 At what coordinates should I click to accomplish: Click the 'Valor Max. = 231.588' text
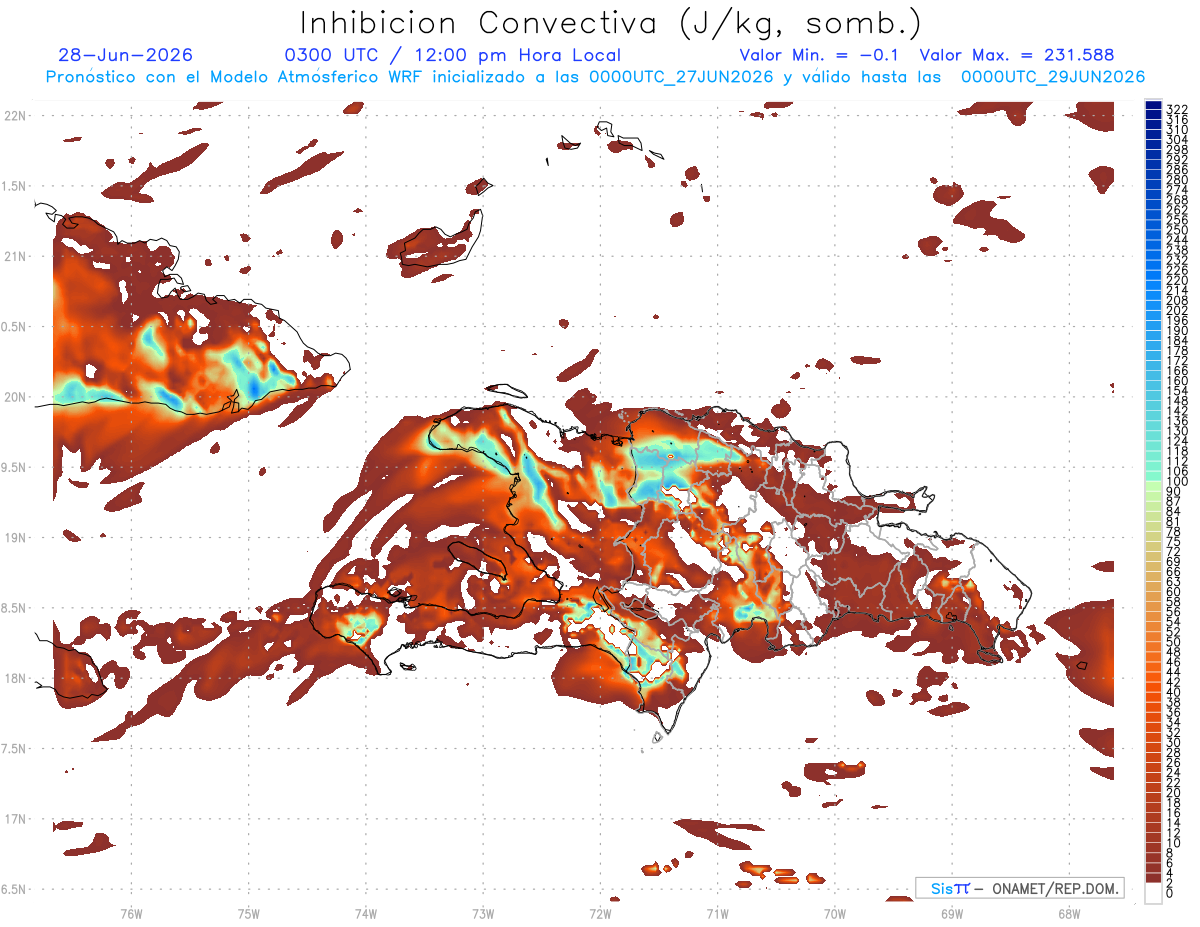click(1016, 55)
